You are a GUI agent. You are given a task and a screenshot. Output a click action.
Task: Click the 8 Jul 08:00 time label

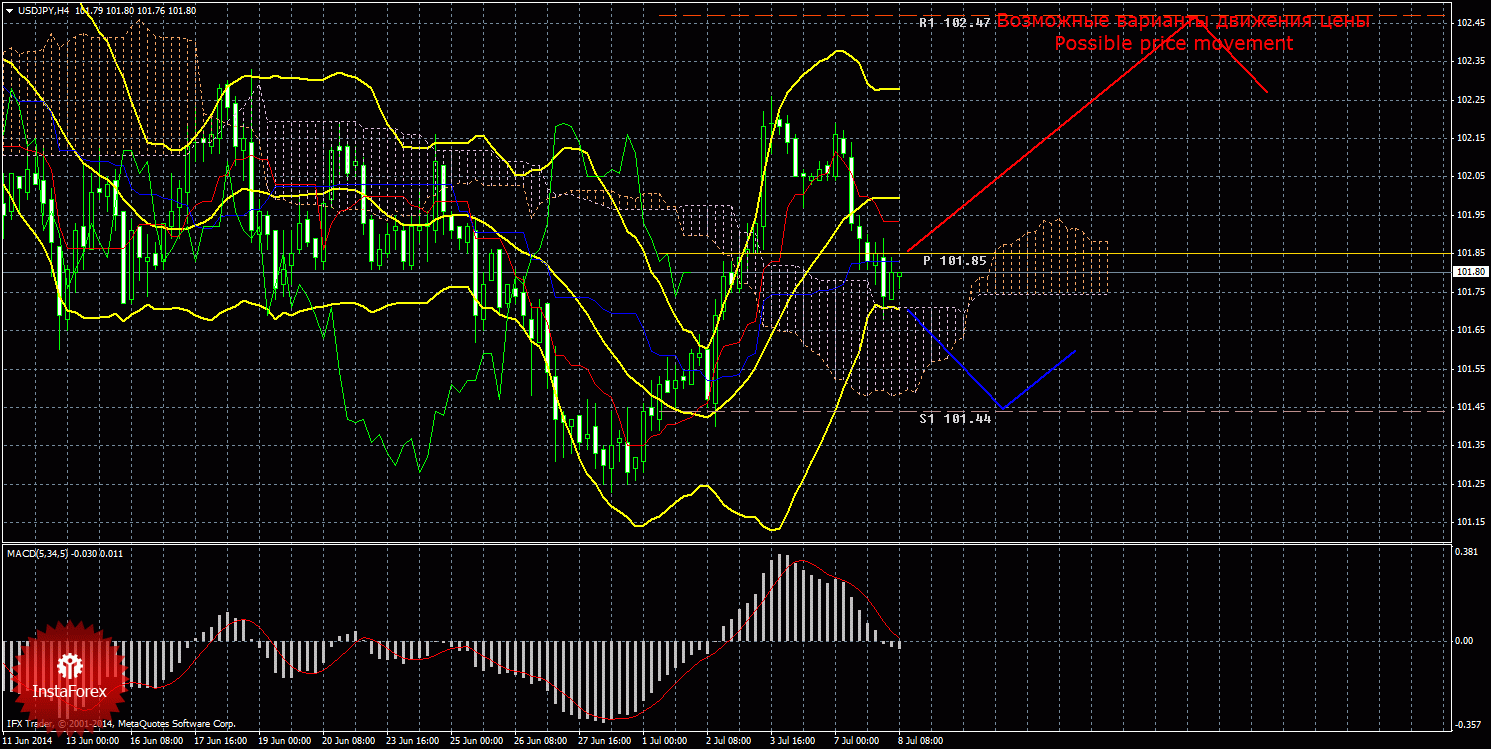(921, 741)
